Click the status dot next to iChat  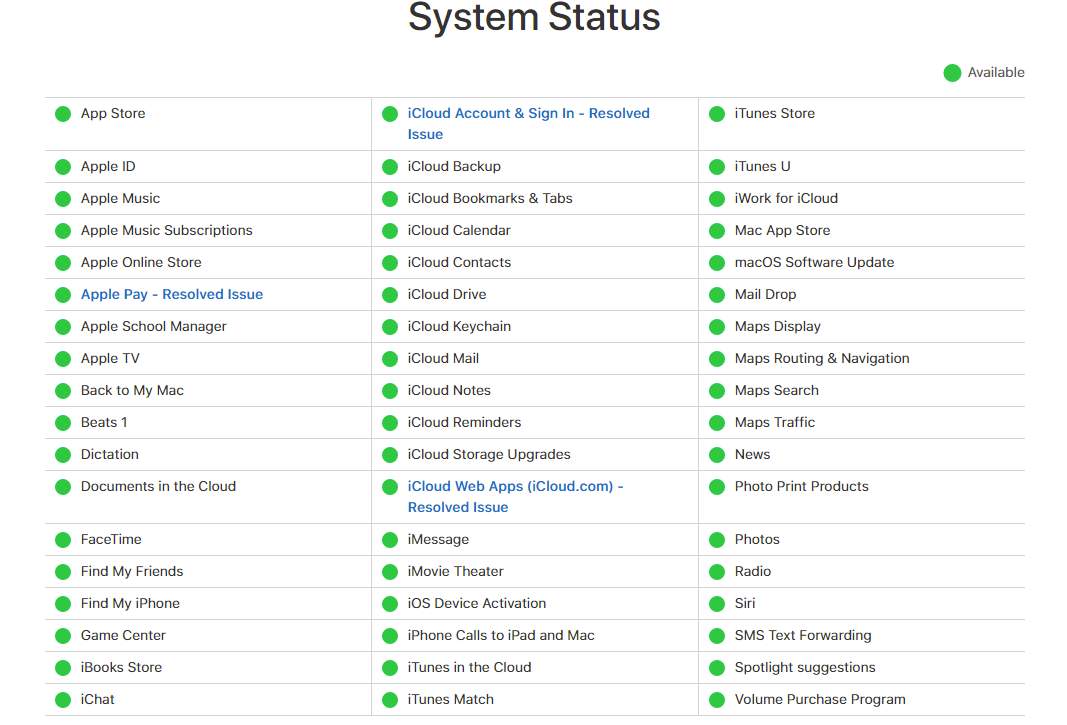pyautogui.click(x=63, y=700)
